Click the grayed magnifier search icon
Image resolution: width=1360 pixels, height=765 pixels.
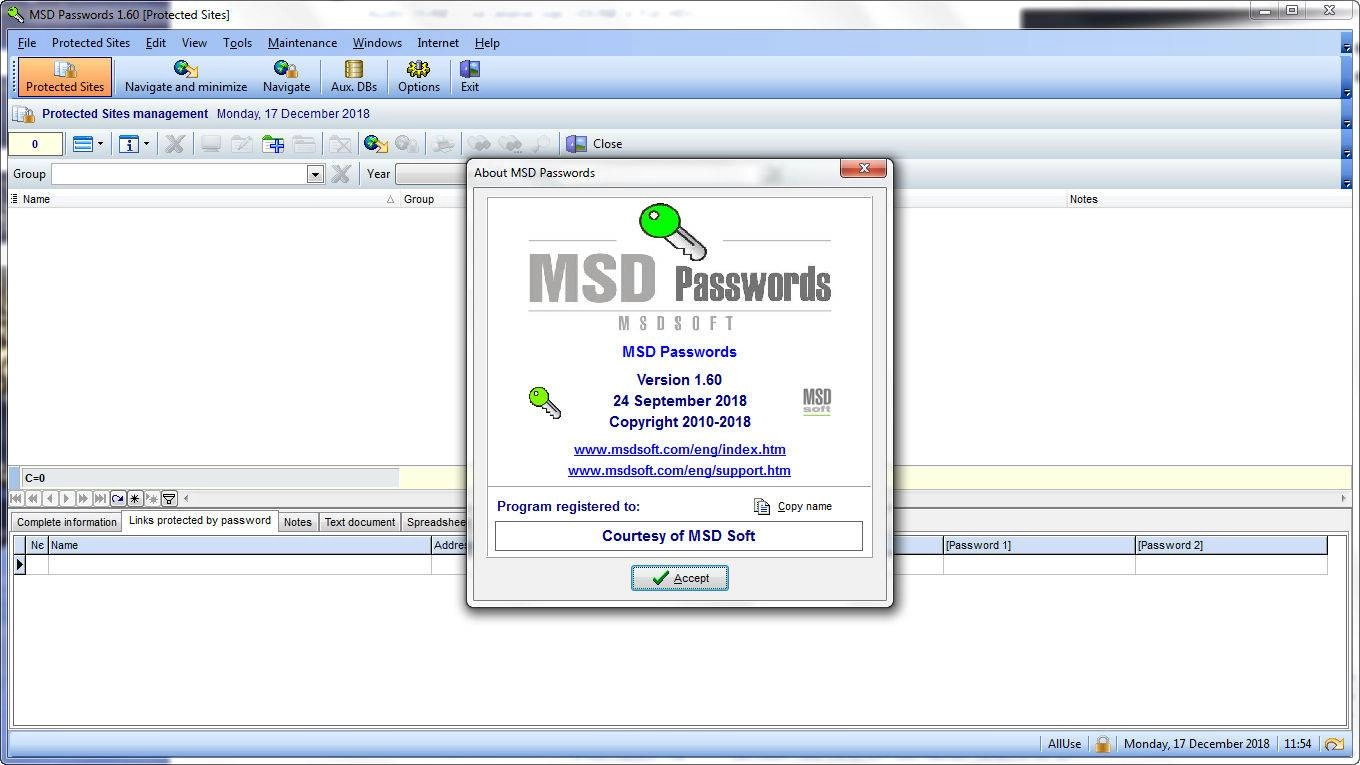541,144
